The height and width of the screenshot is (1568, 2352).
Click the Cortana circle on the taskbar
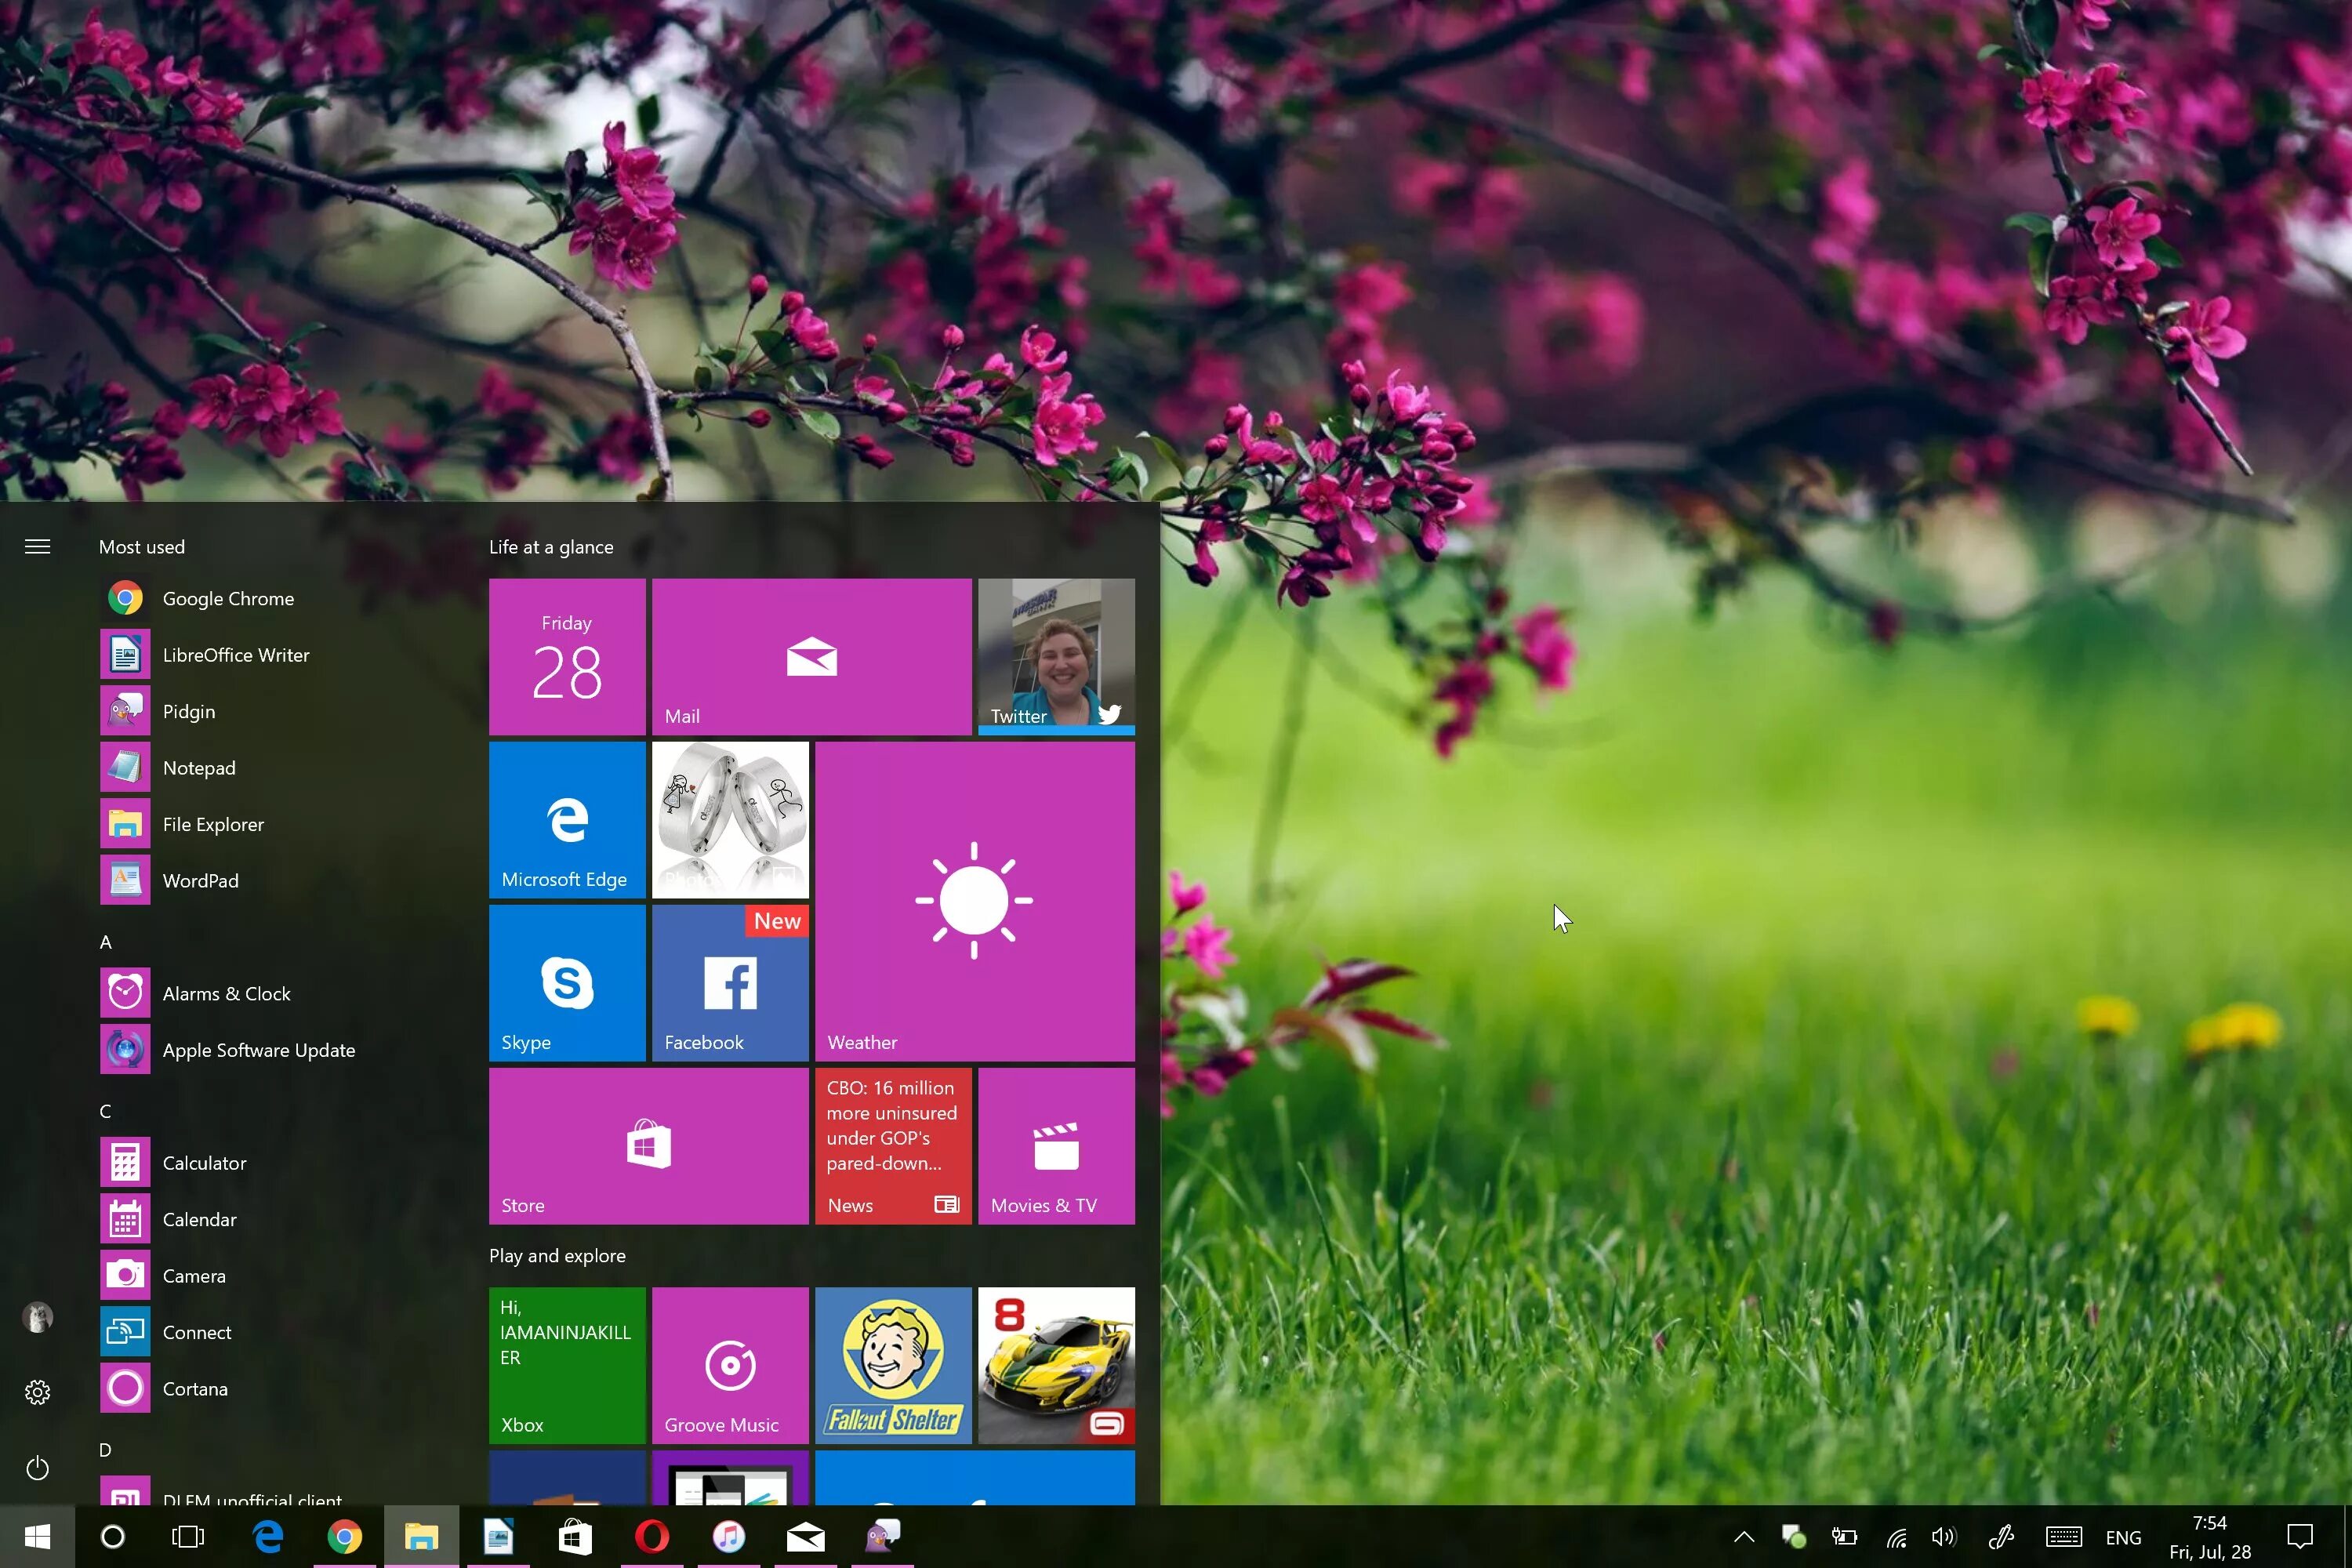[113, 1536]
